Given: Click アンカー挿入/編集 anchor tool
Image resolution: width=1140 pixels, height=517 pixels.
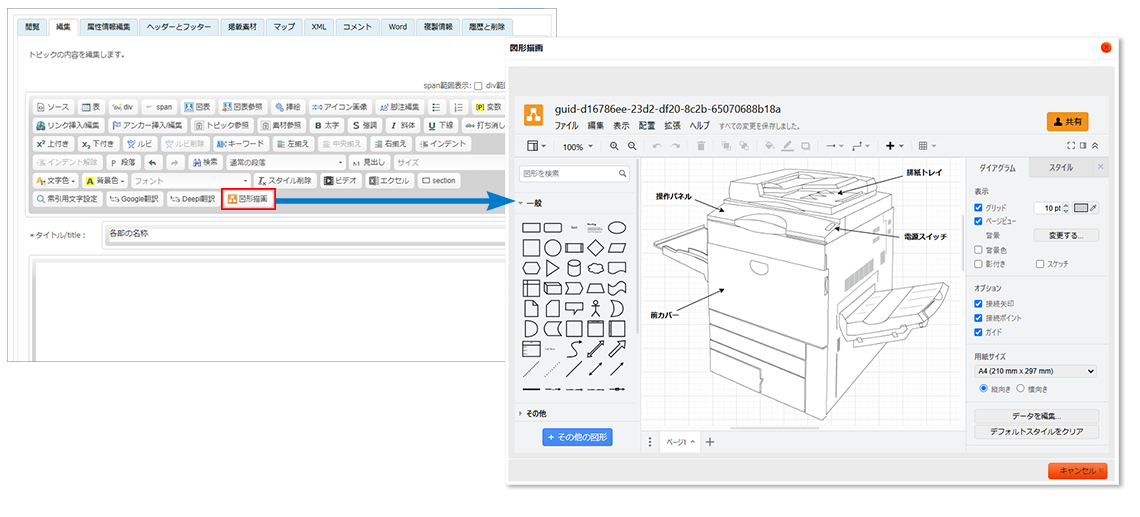Looking at the screenshot, I should tap(148, 125).
